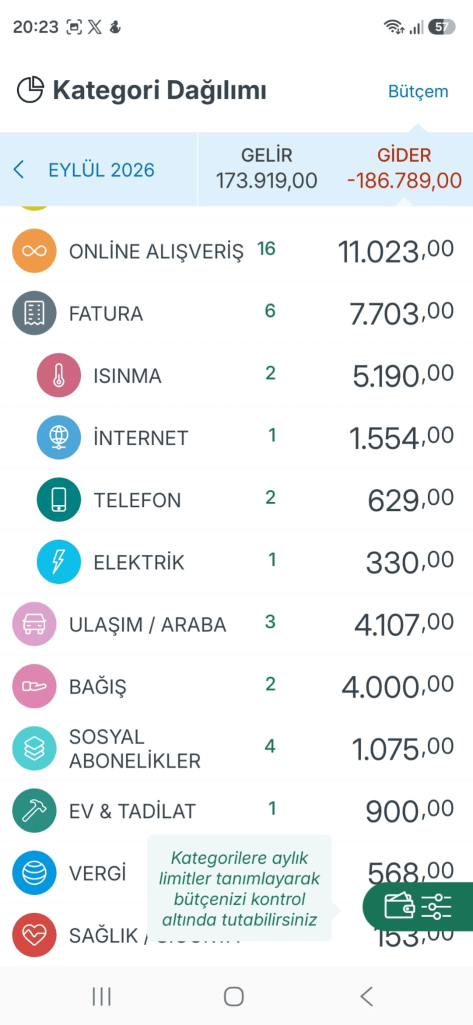Viewport: 473px width, 1025px height.
Task: Select the Isınma thermometer icon
Action: click(59, 375)
